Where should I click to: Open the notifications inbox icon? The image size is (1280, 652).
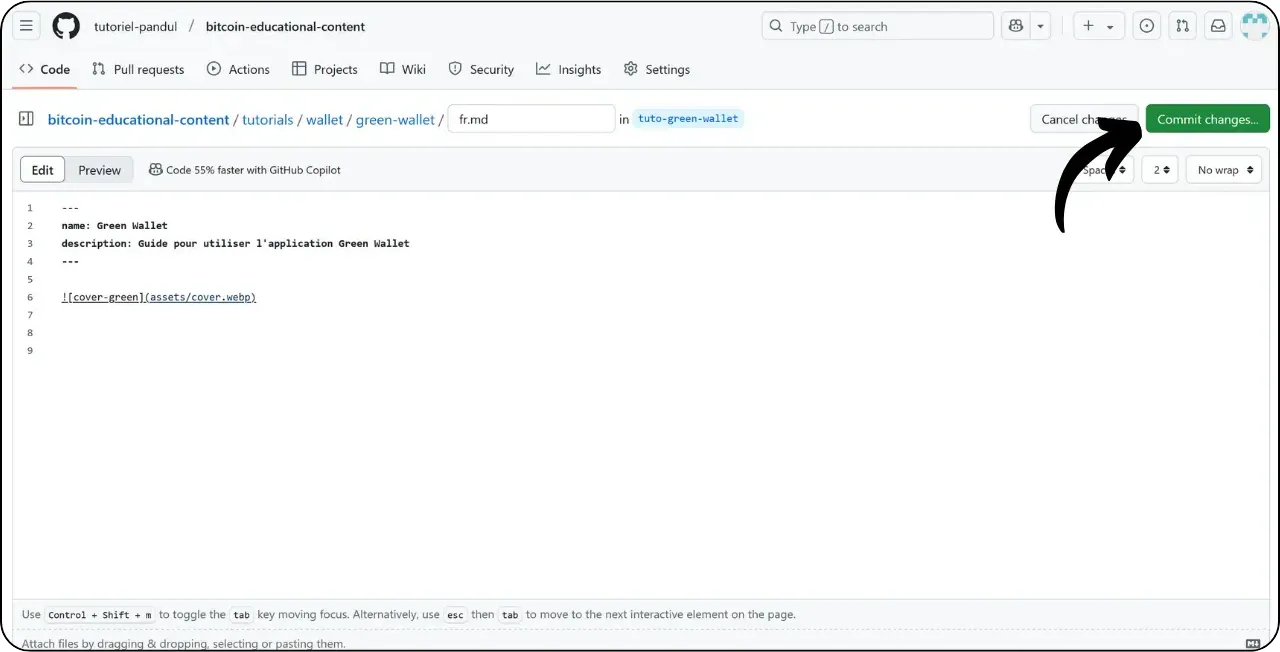pos(1218,25)
